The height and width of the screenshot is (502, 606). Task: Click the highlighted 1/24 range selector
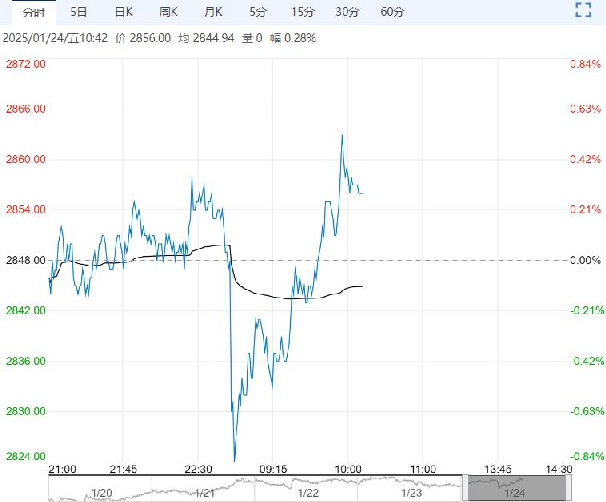pyautogui.click(x=515, y=489)
